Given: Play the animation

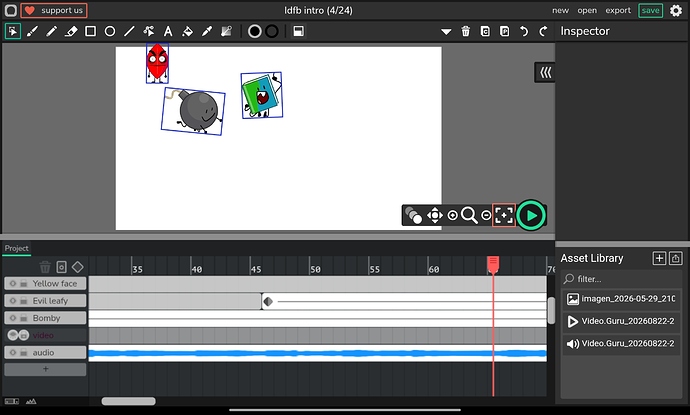Looking at the screenshot, I should [531, 215].
